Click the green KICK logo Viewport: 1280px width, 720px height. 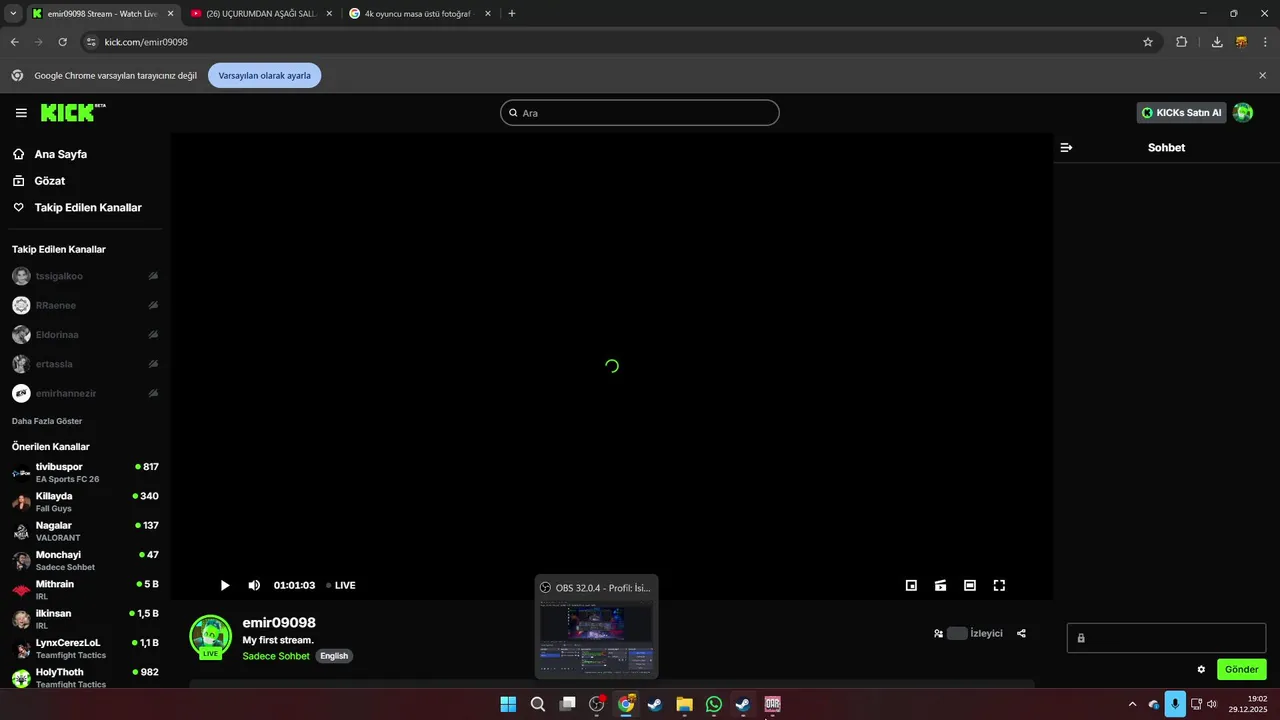73,112
